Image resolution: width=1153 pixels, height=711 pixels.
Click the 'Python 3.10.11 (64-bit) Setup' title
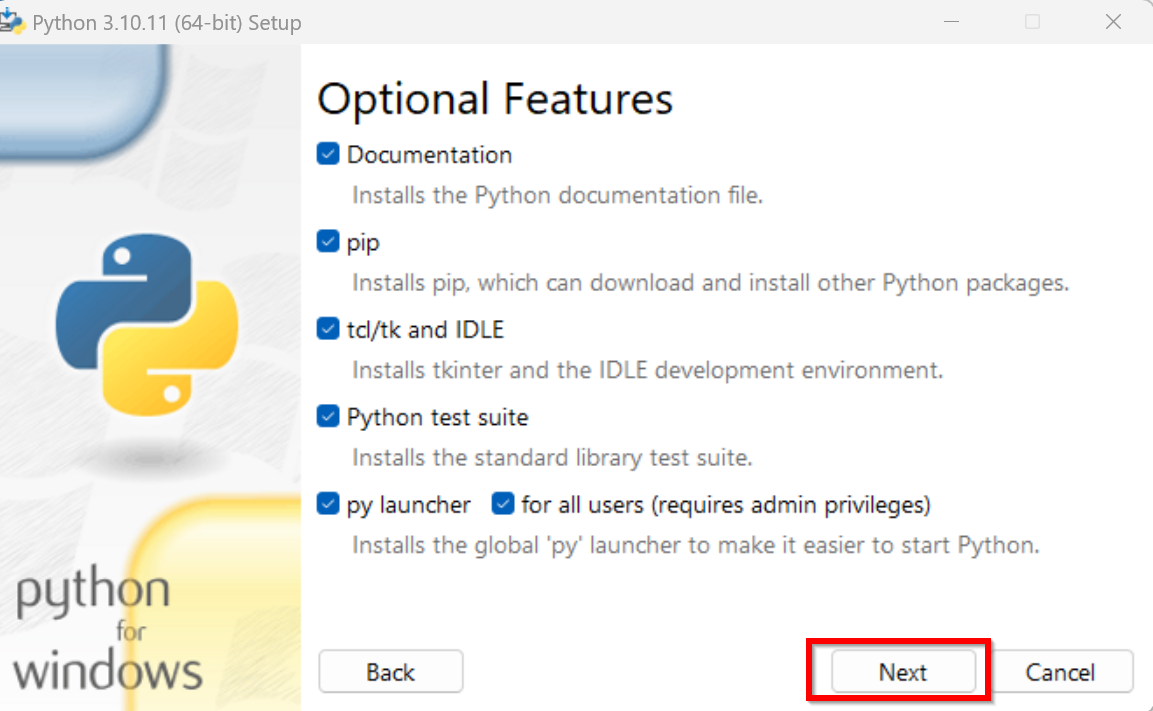pos(167,23)
